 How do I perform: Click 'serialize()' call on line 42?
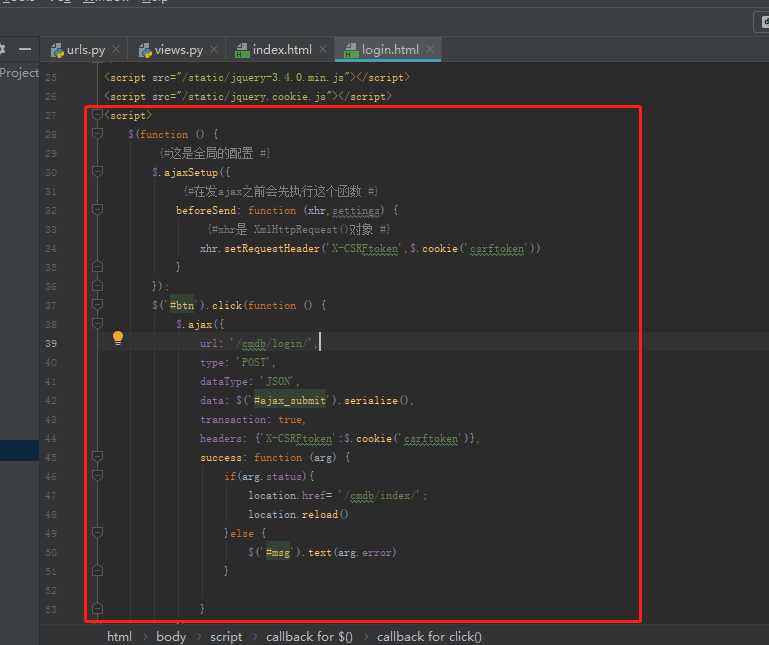click(x=376, y=401)
